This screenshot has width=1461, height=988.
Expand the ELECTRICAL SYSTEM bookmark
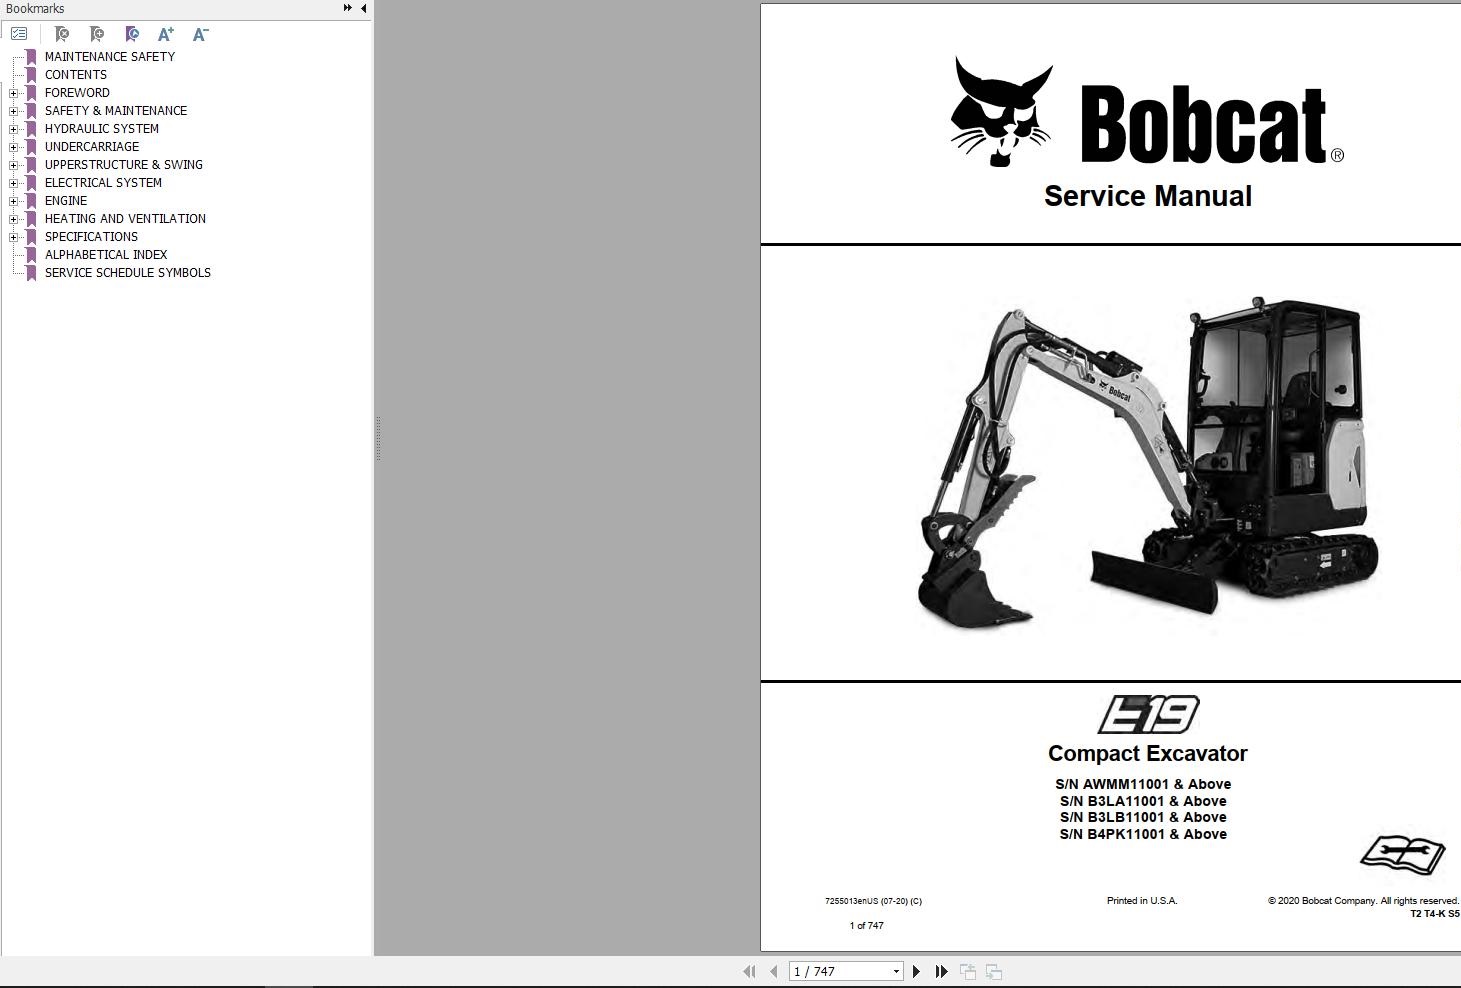(13, 183)
